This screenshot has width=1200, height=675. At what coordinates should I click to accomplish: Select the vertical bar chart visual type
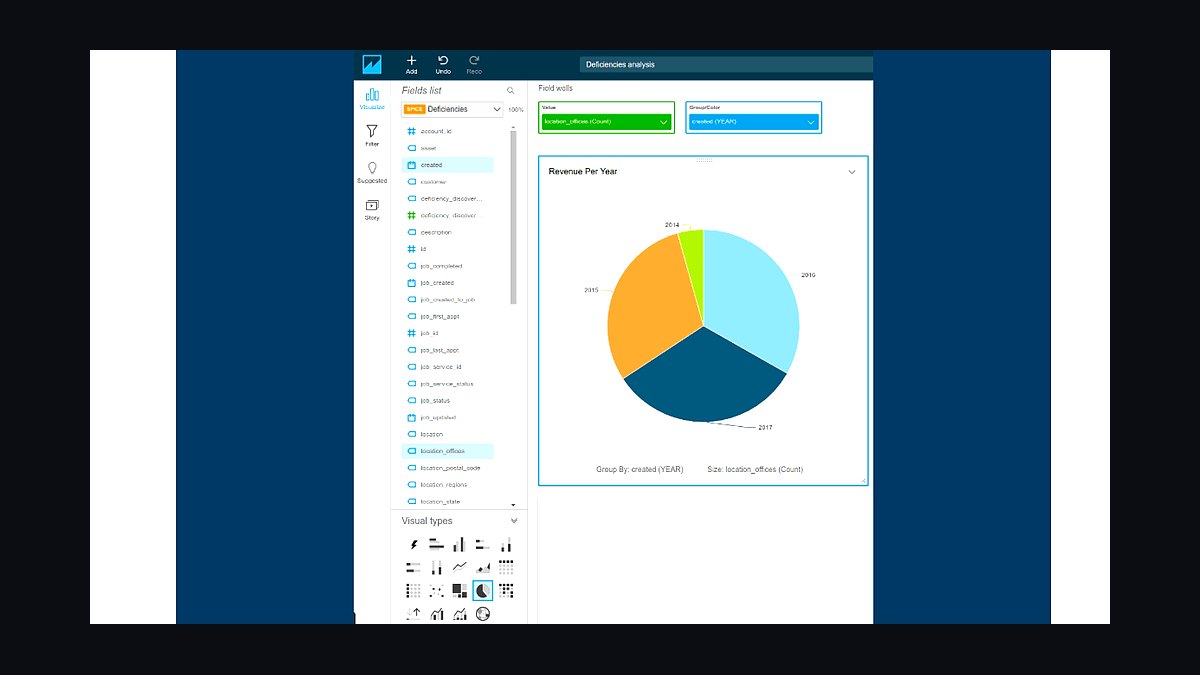(460, 545)
